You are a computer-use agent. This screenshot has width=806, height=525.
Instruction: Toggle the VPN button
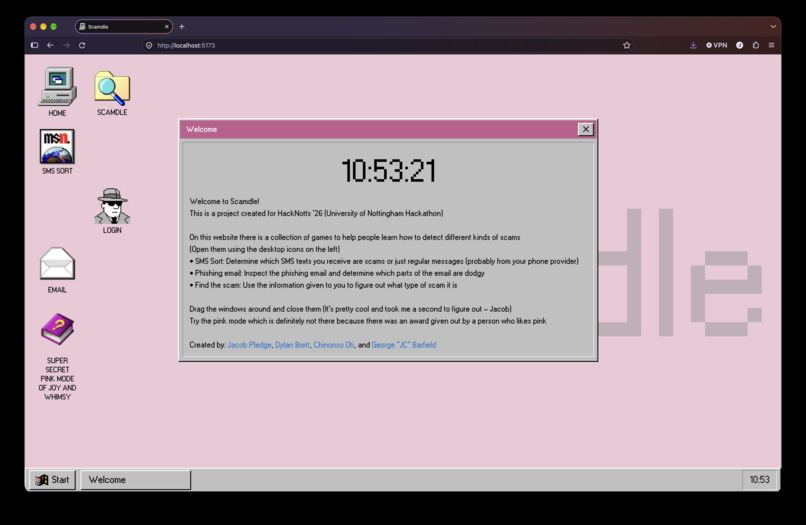point(717,45)
